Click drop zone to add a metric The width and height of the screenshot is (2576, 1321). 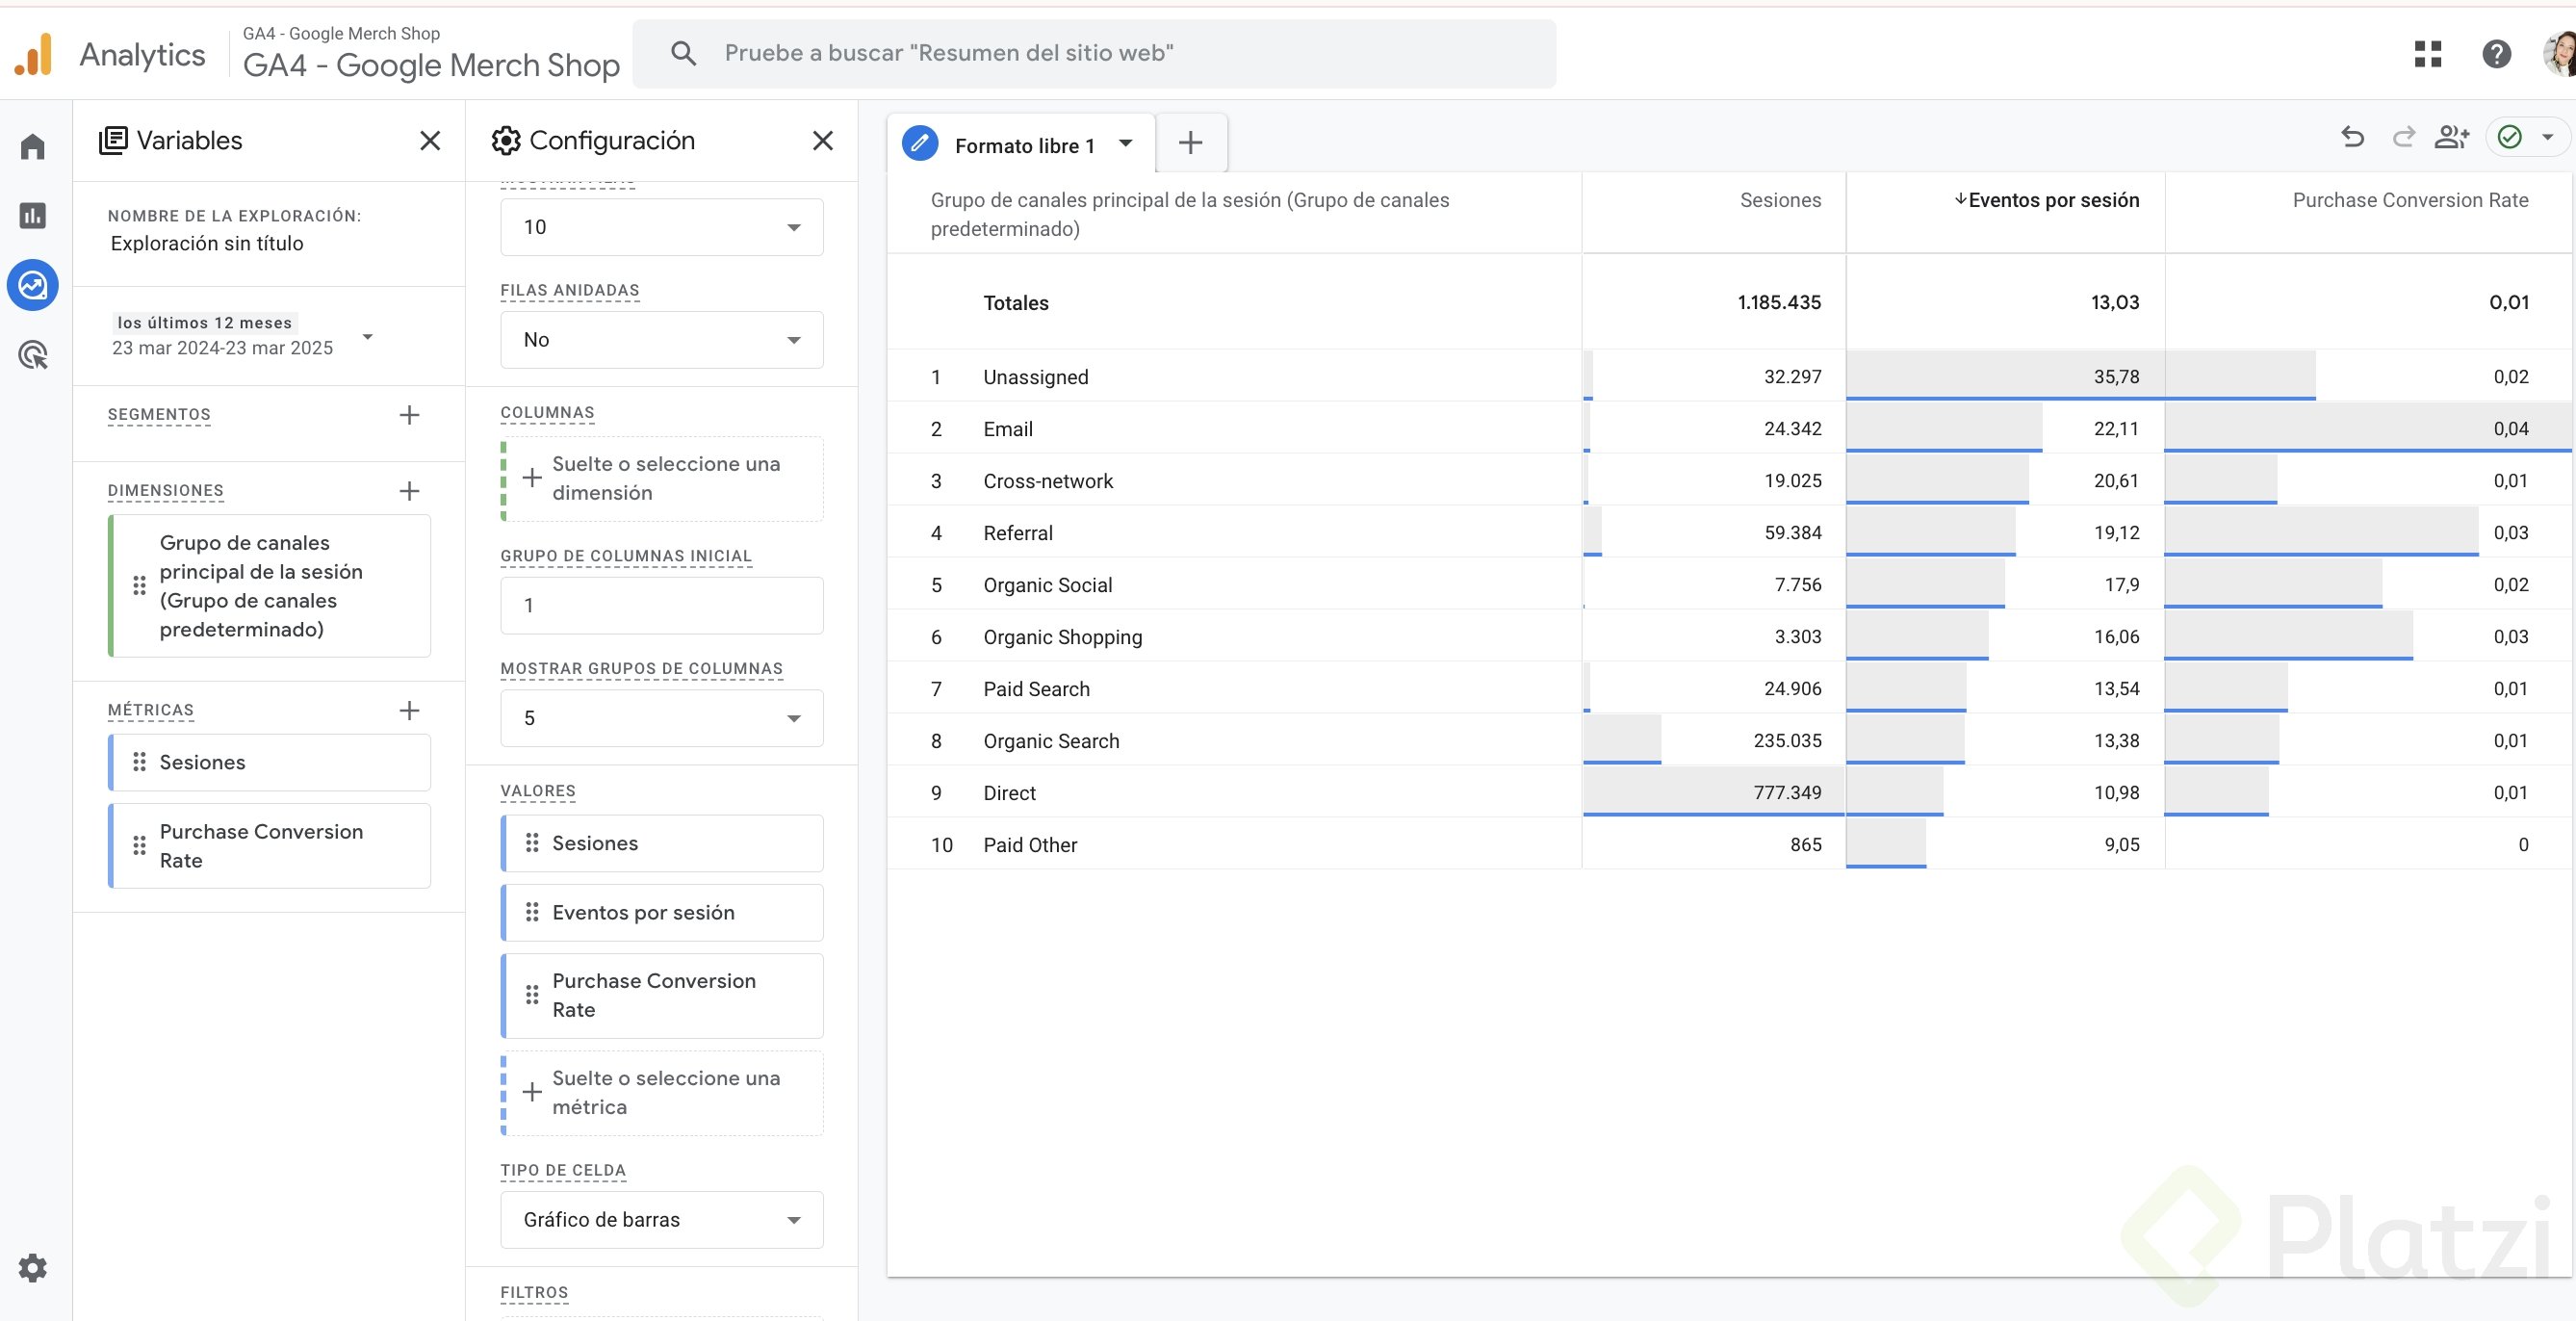[x=661, y=1093]
